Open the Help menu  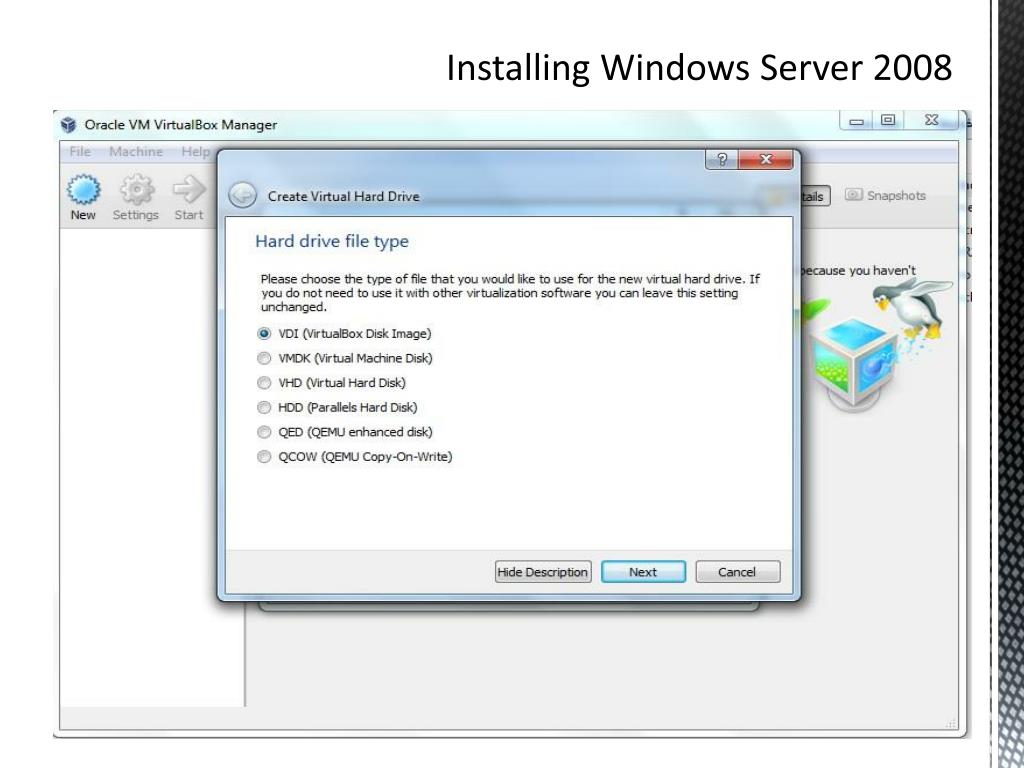(195, 152)
